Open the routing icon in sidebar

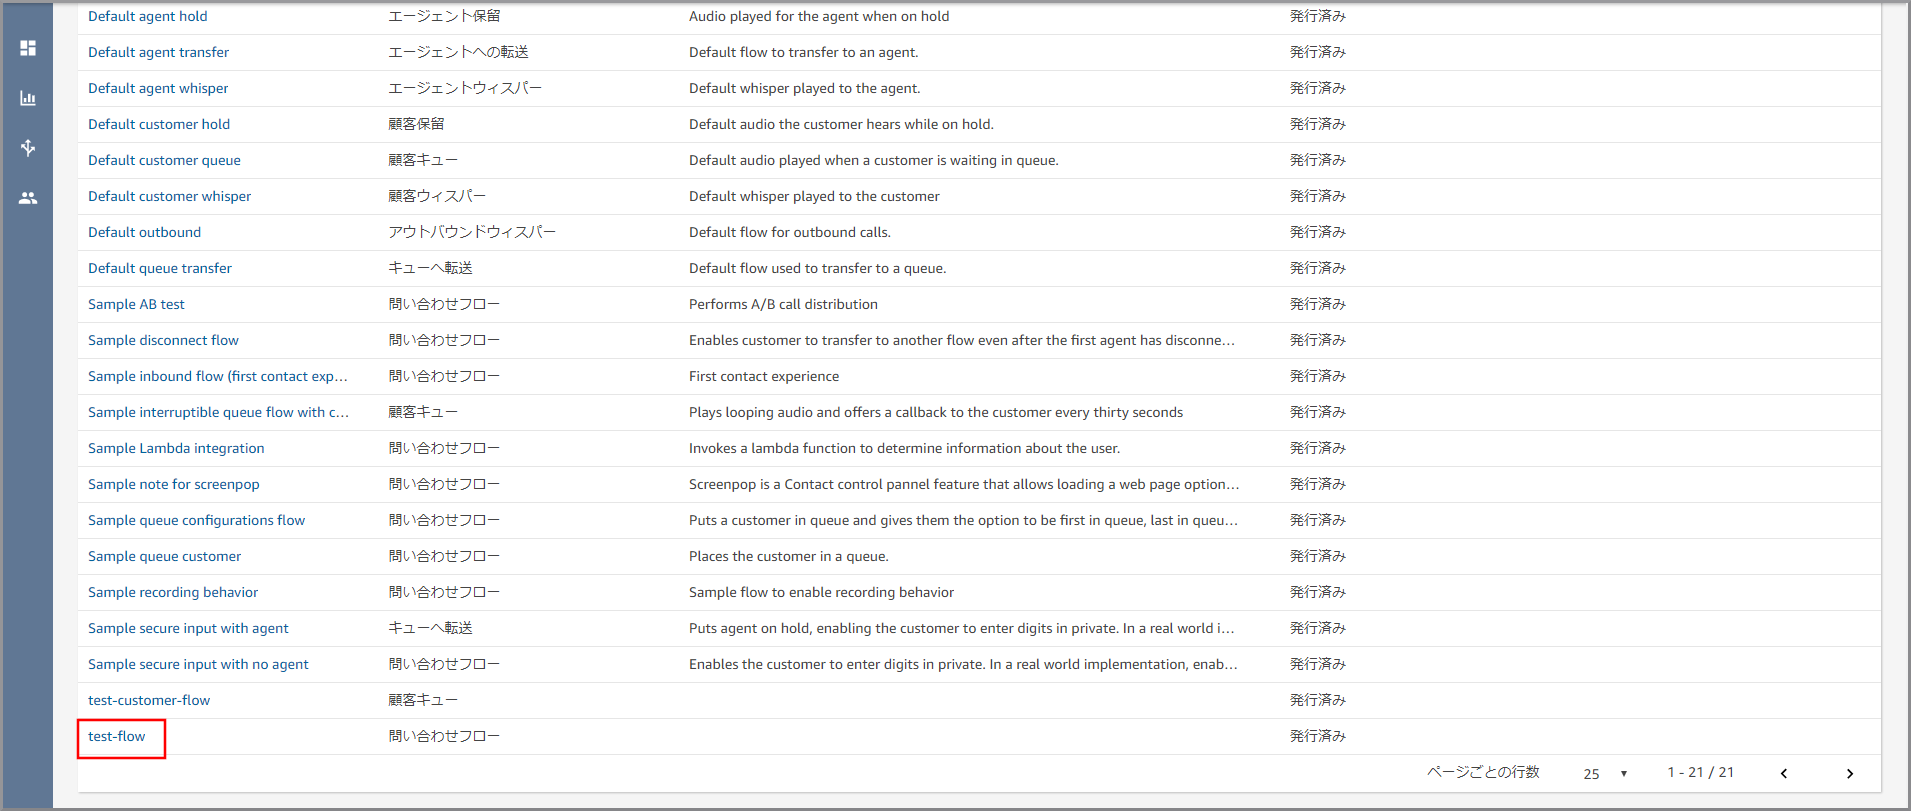(28, 148)
